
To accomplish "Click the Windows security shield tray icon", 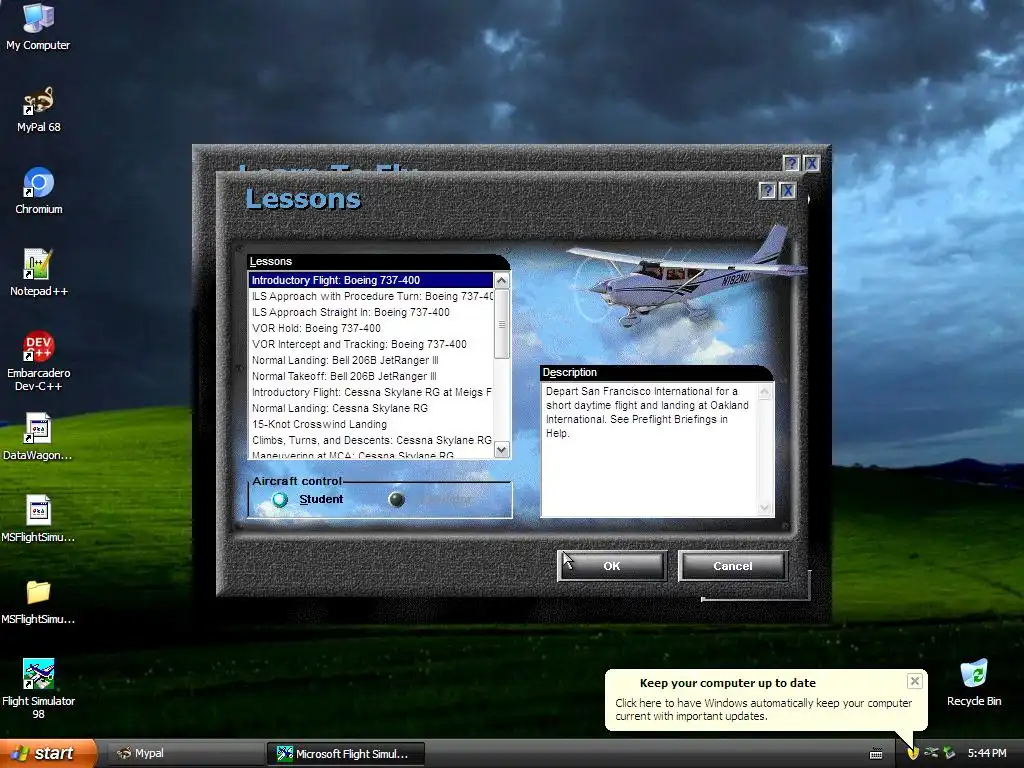I will [913, 753].
